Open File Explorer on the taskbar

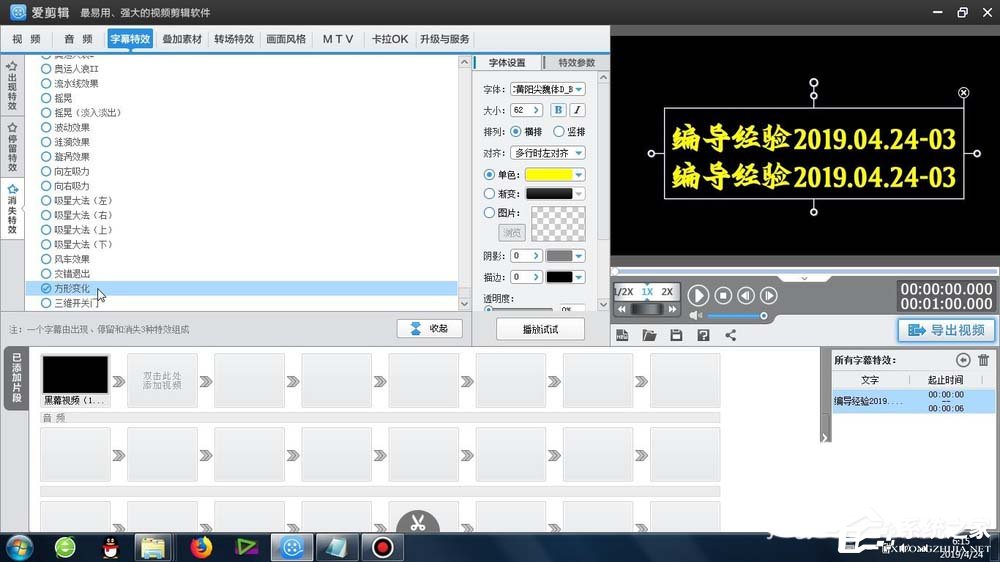(153, 548)
